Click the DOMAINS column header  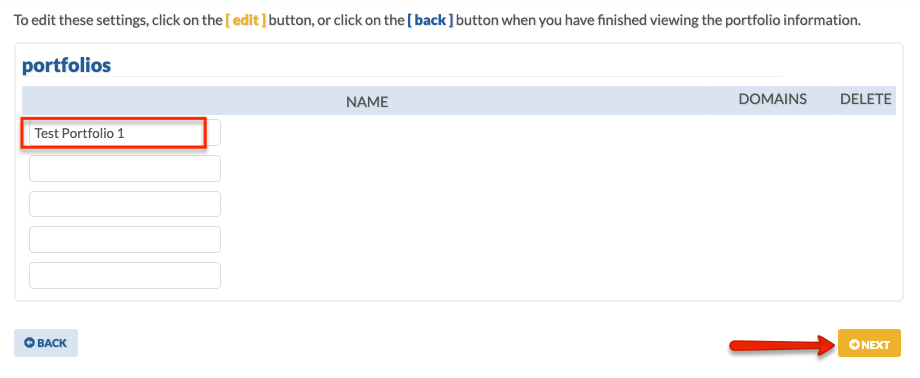coord(772,99)
